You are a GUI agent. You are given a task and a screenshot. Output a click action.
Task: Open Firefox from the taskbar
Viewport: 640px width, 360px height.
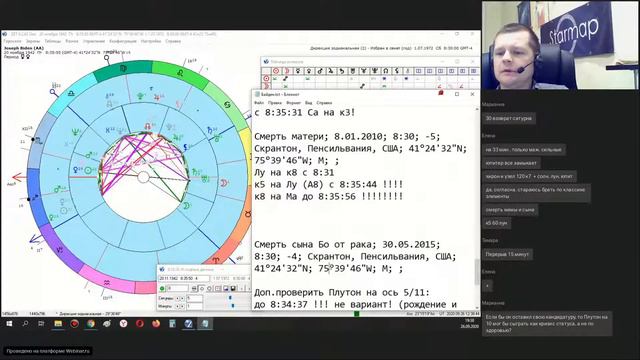(x=156, y=324)
